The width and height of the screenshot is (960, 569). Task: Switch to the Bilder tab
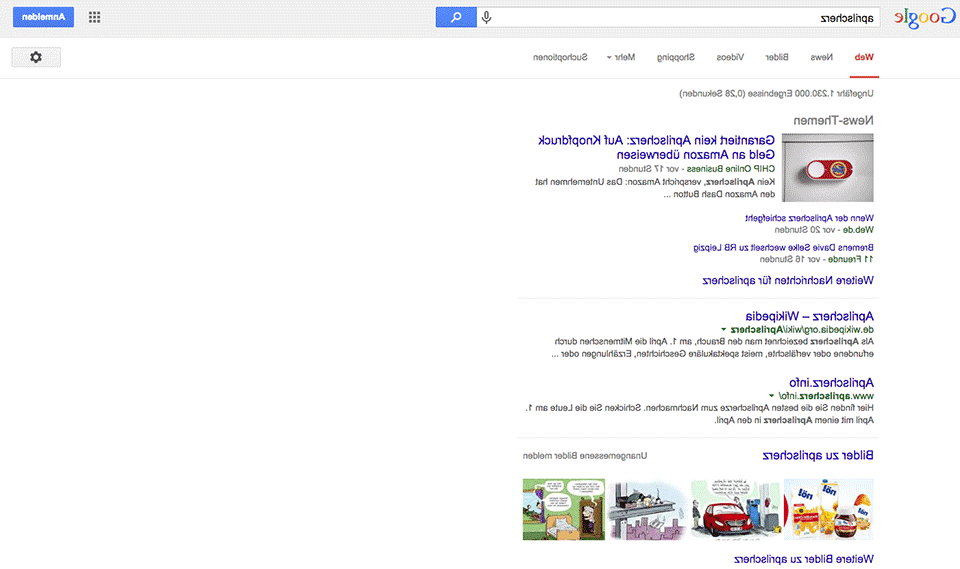coord(777,57)
